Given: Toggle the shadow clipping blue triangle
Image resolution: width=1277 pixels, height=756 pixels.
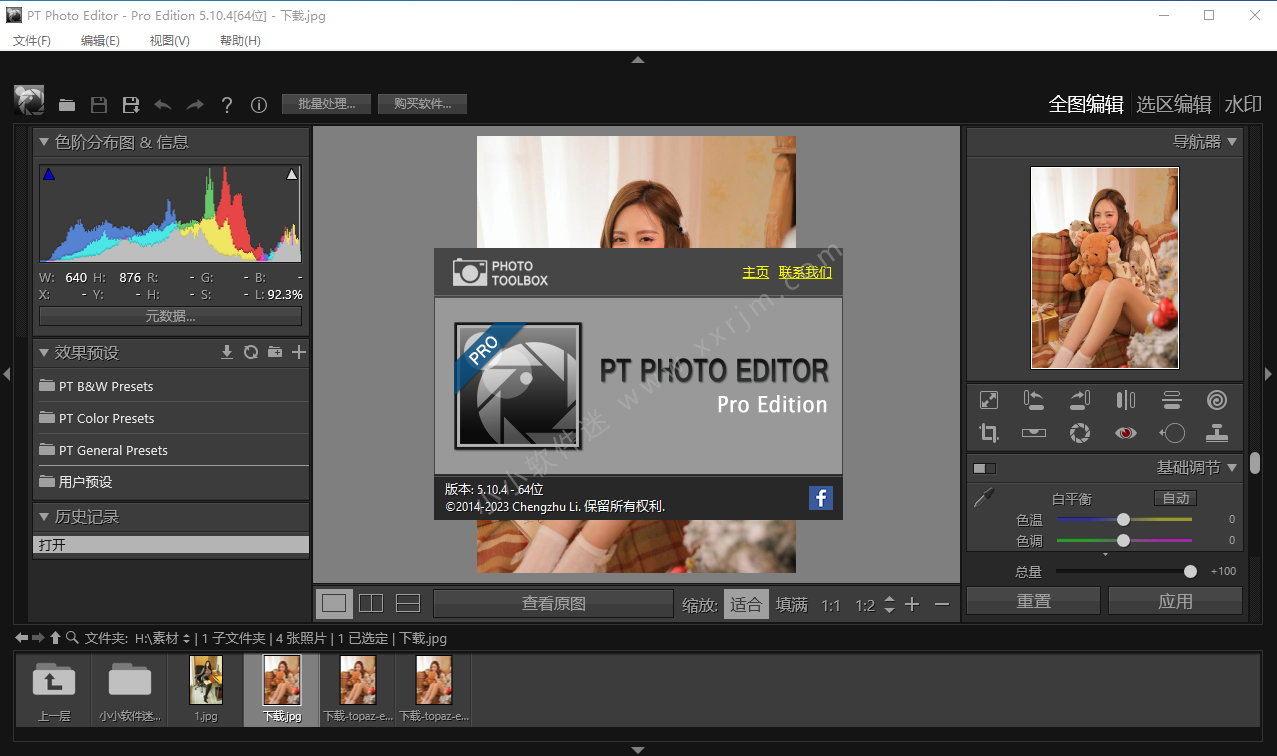Looking at the screenshot, I should coord(48,175).
